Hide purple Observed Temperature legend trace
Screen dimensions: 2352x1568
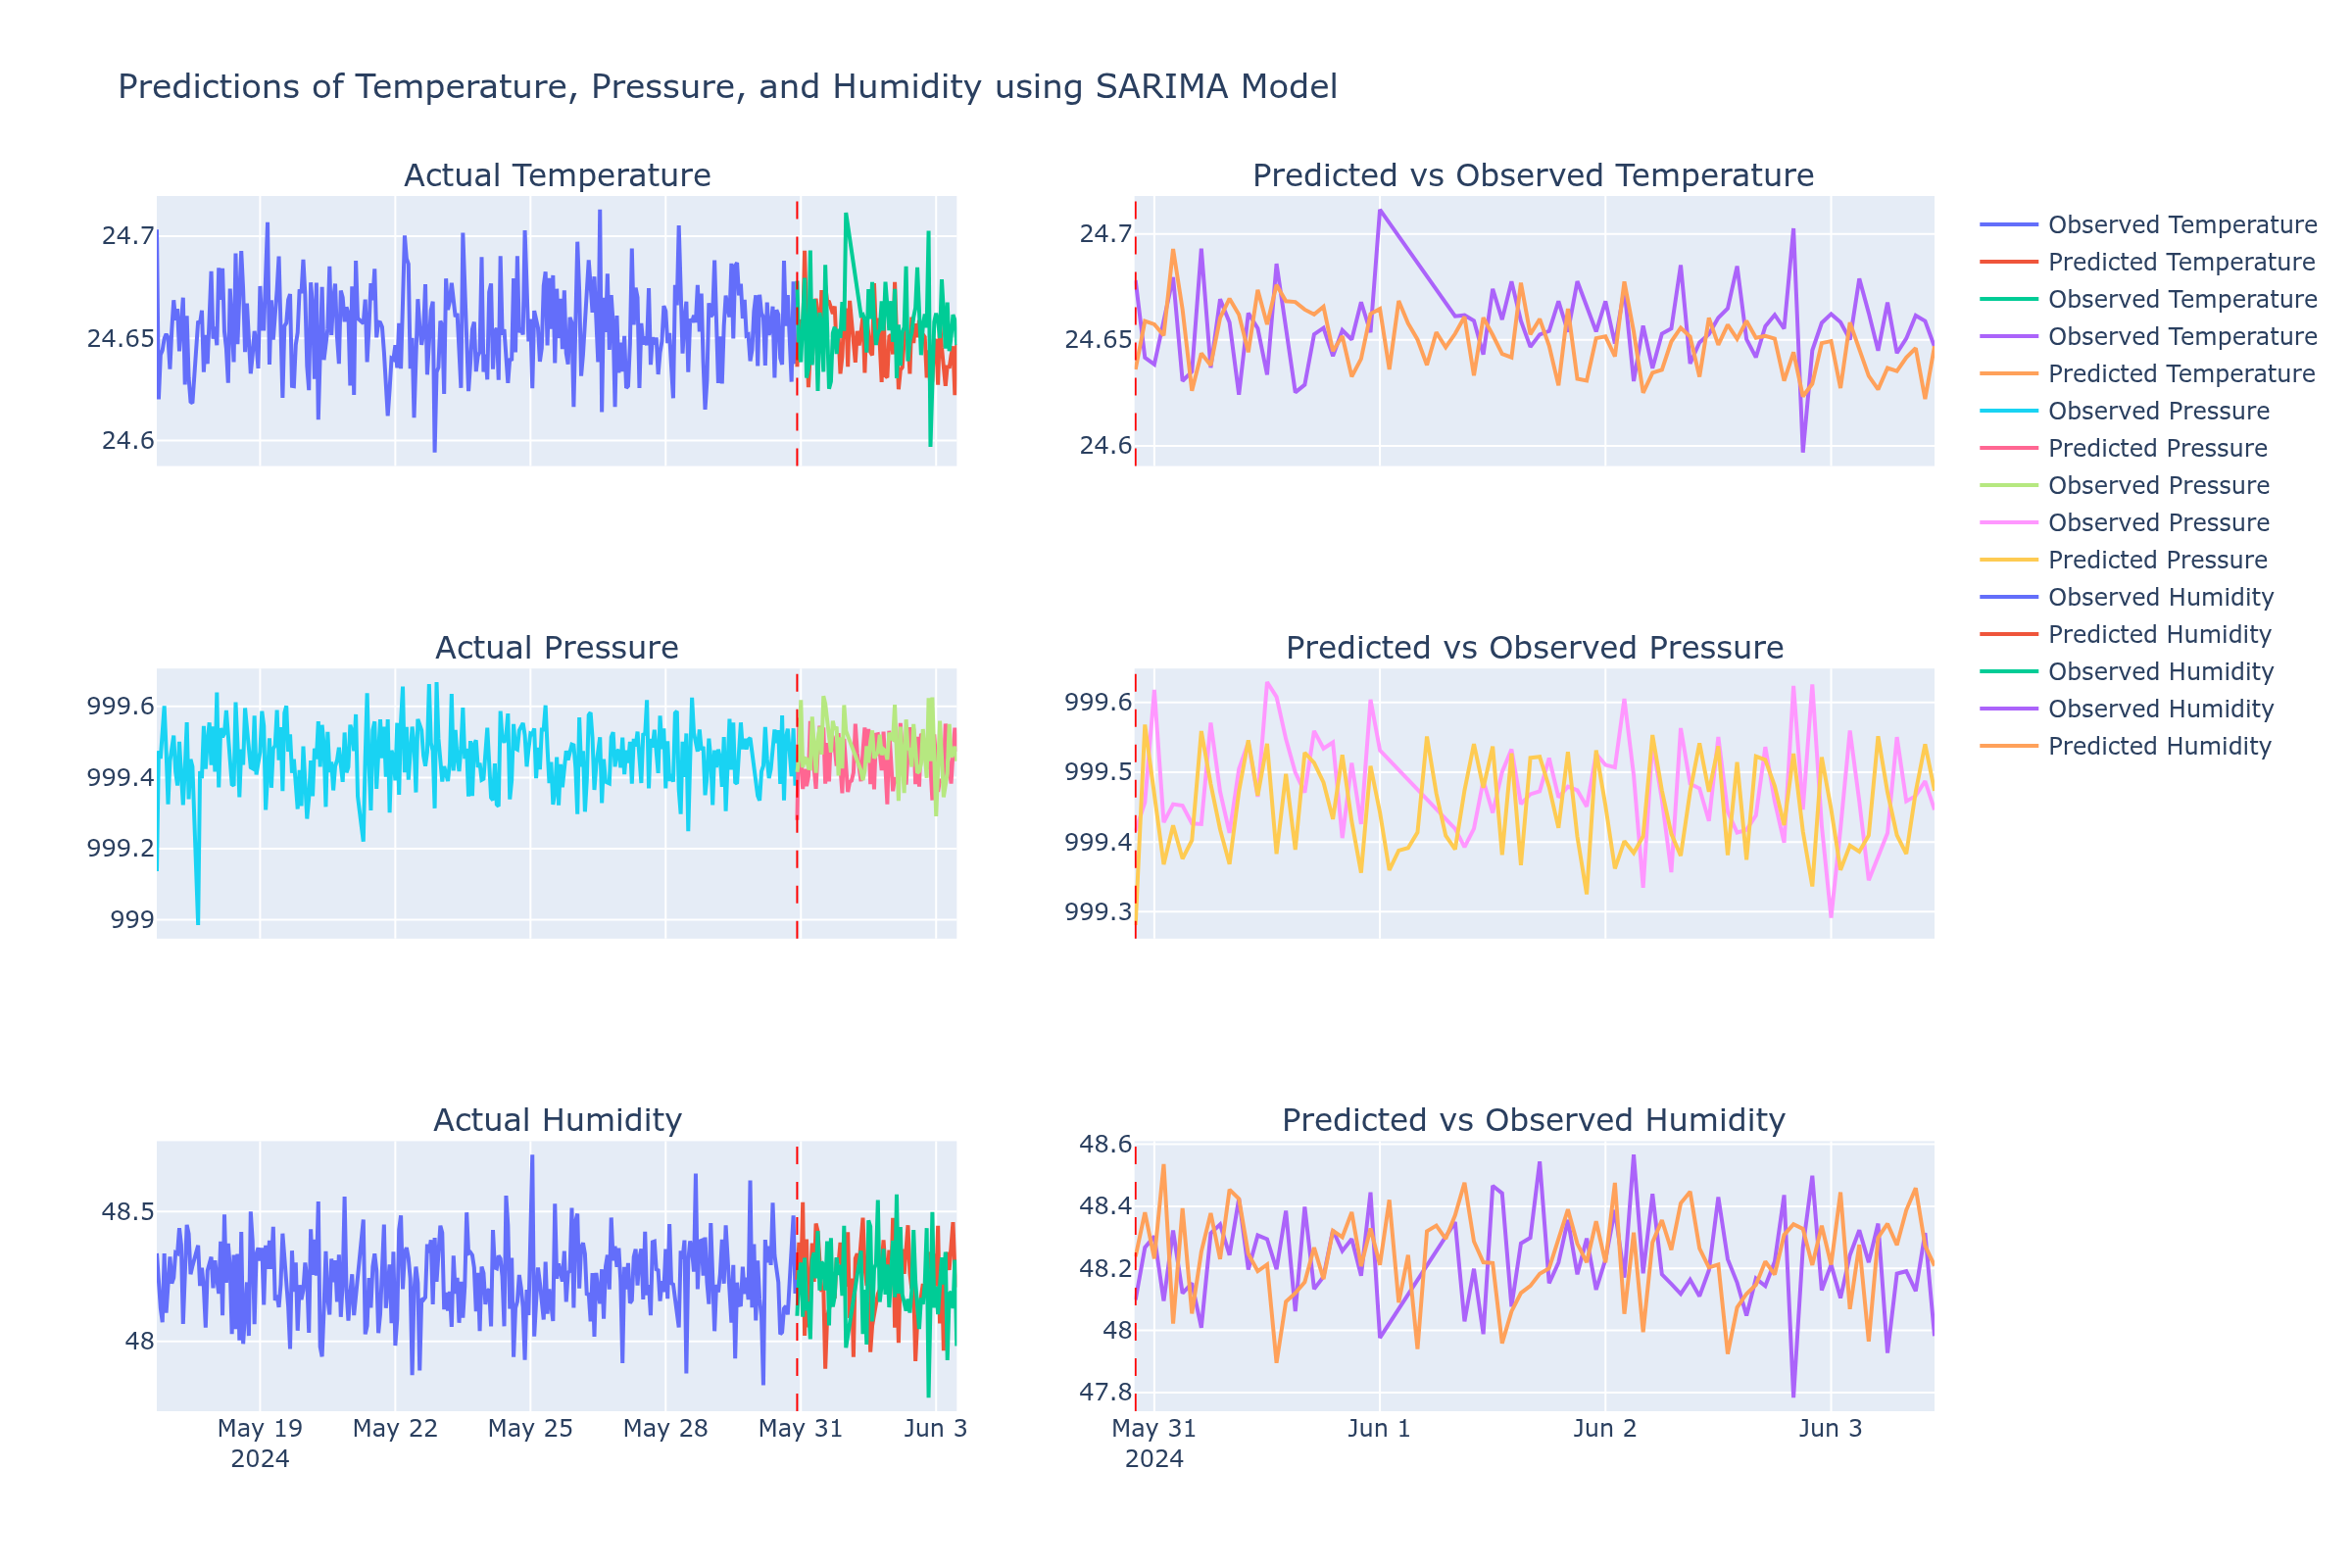(x=2181, y=336)
